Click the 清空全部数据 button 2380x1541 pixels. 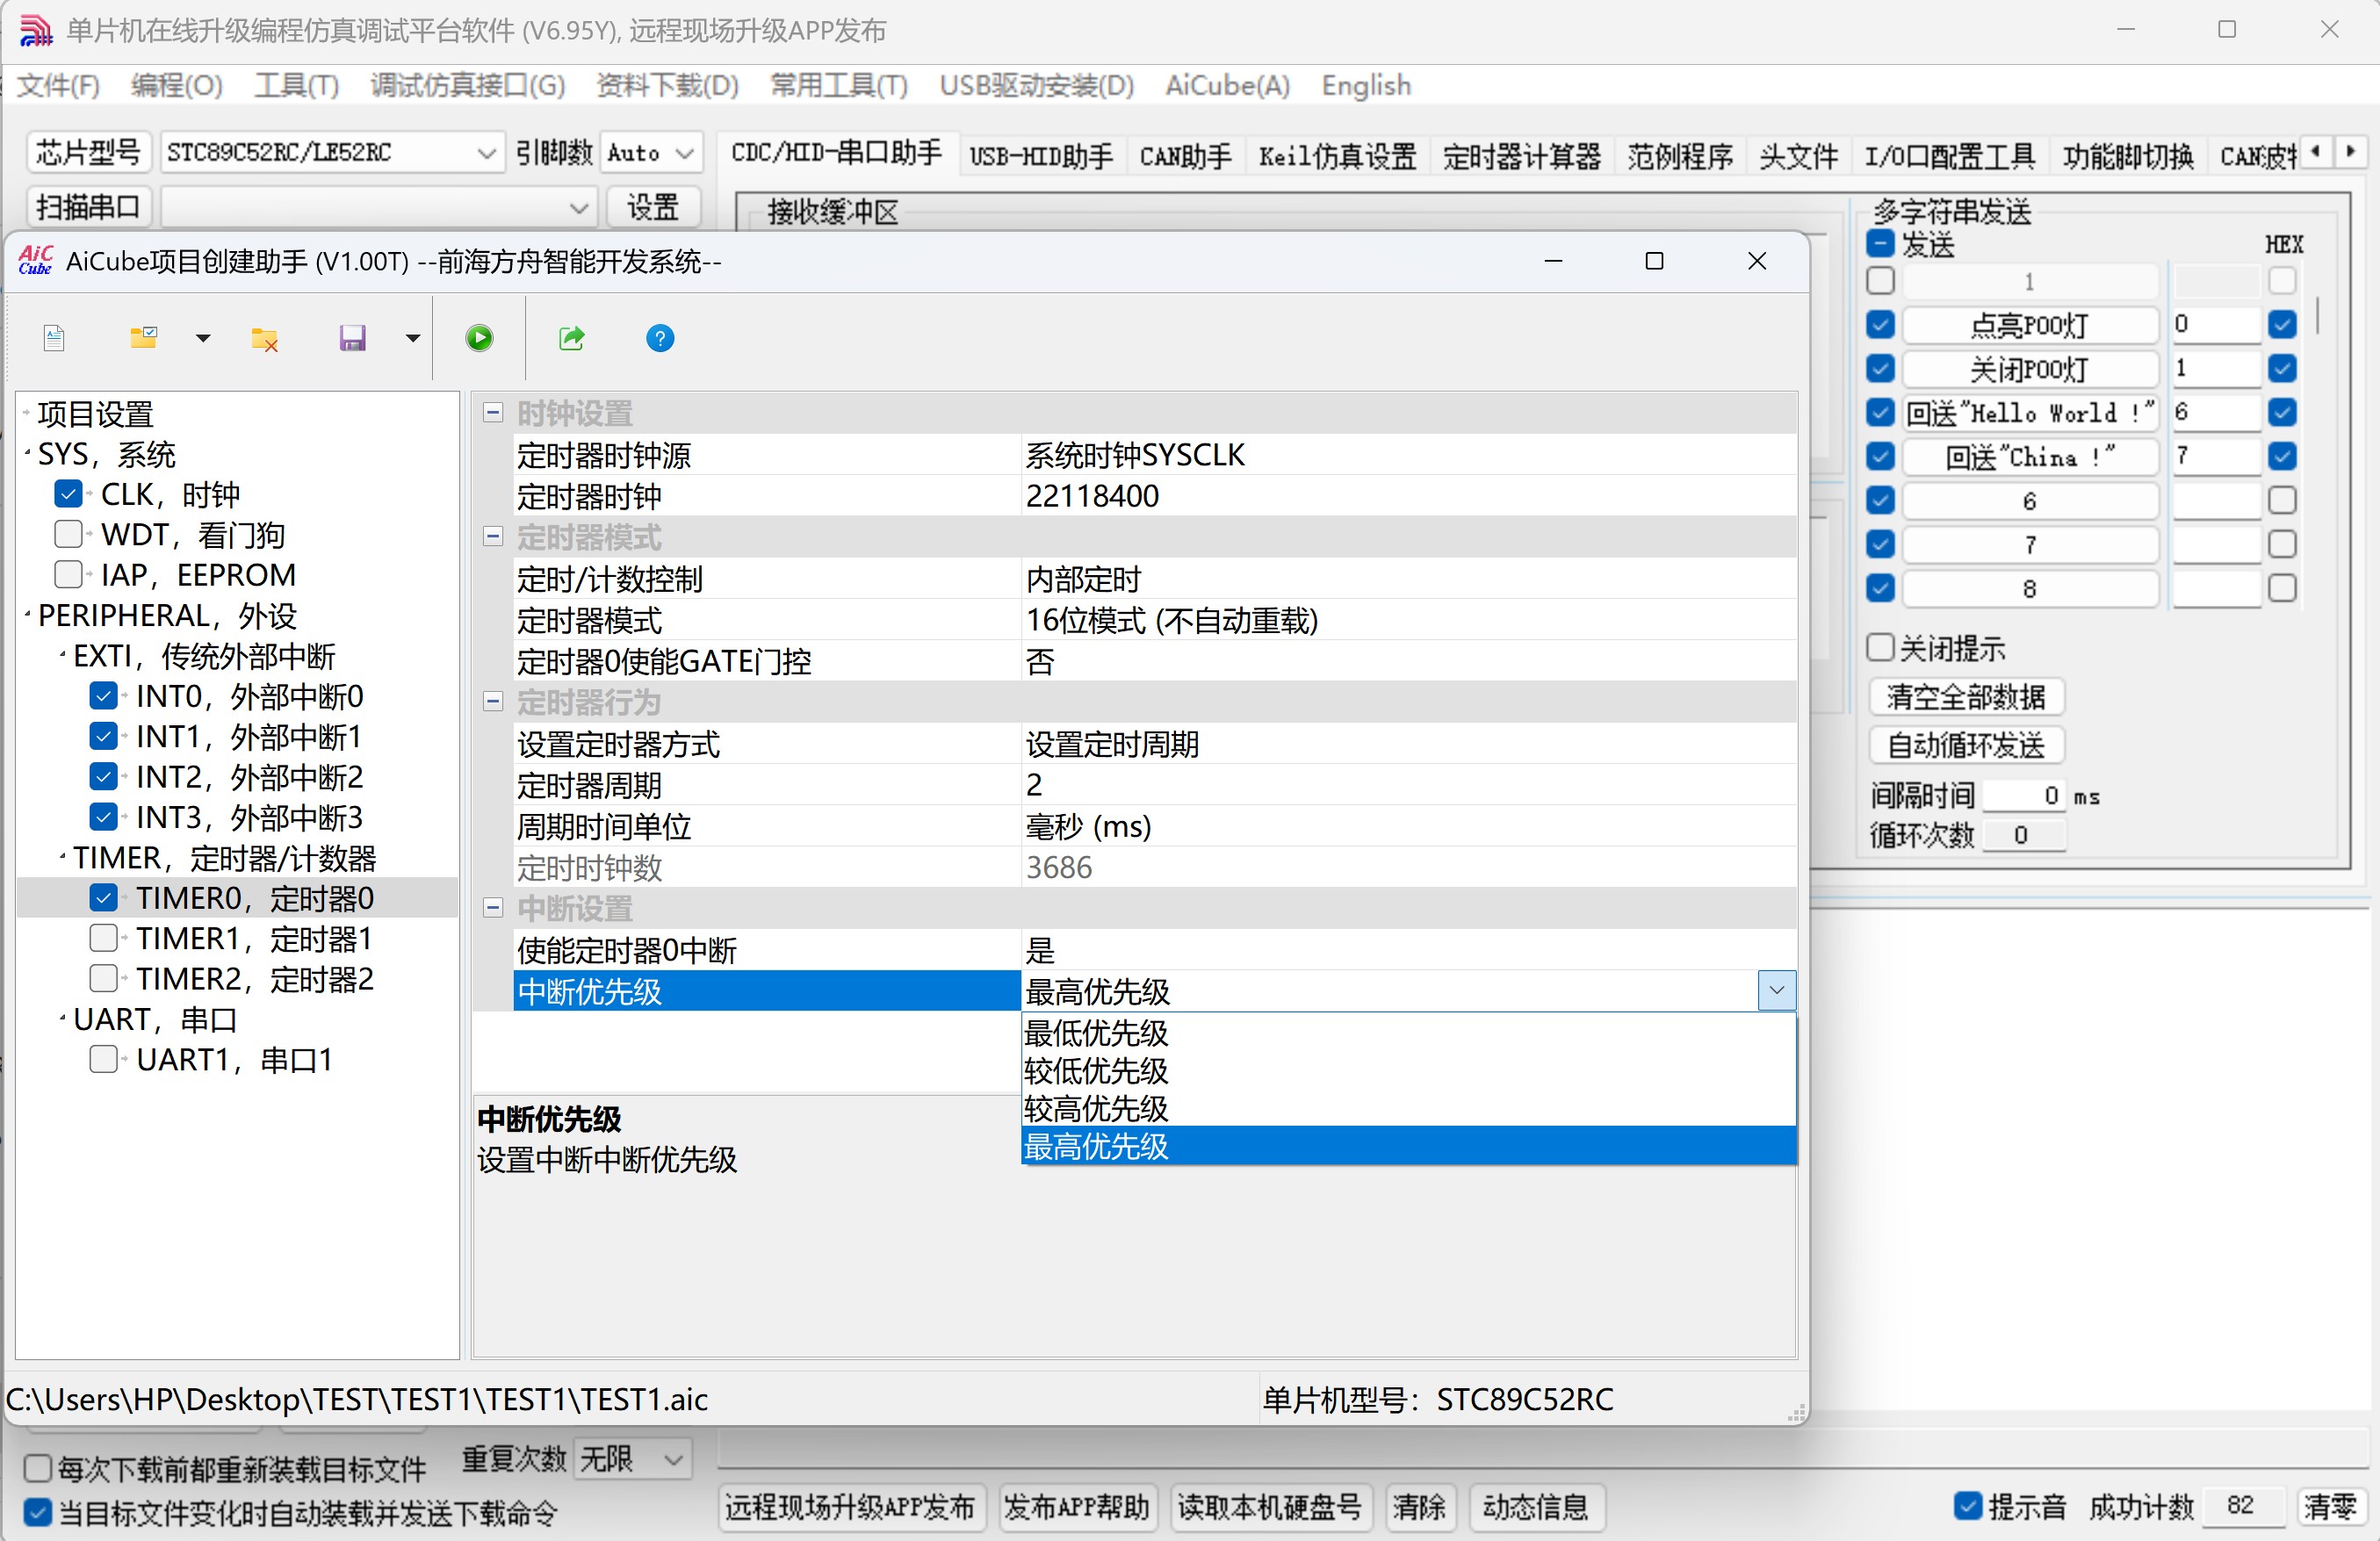1966,697
